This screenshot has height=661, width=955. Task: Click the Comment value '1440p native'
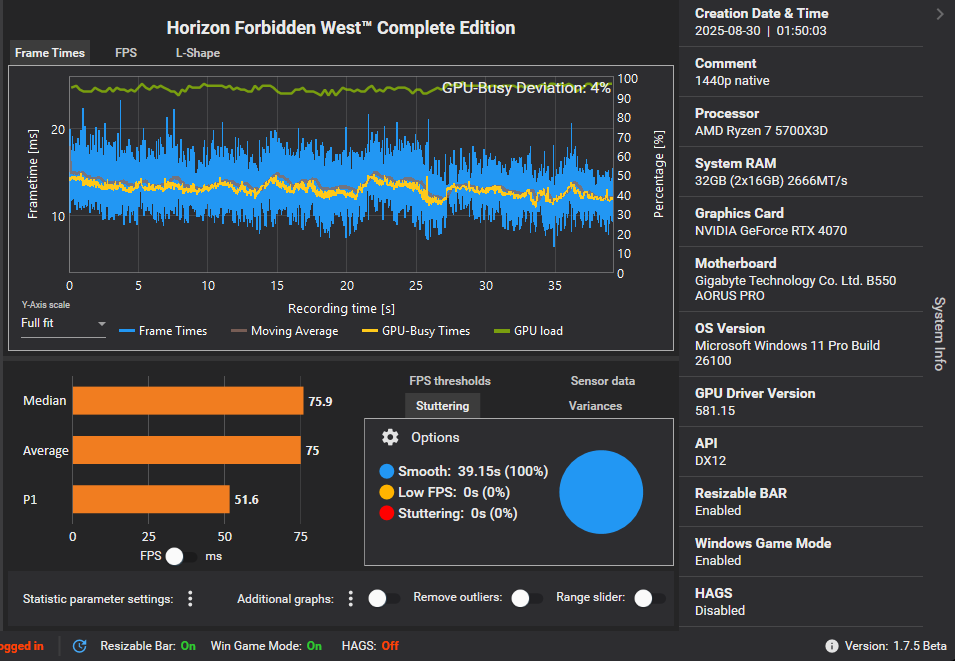[732, 80]
